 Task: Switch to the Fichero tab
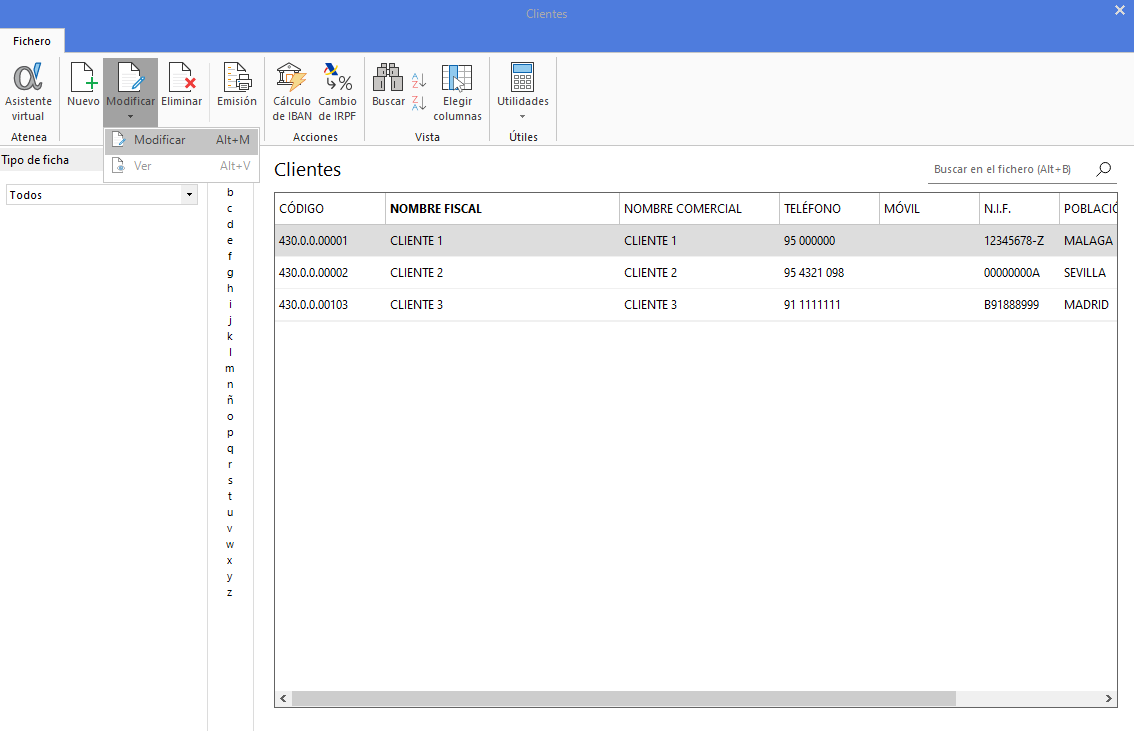point(32,41)
